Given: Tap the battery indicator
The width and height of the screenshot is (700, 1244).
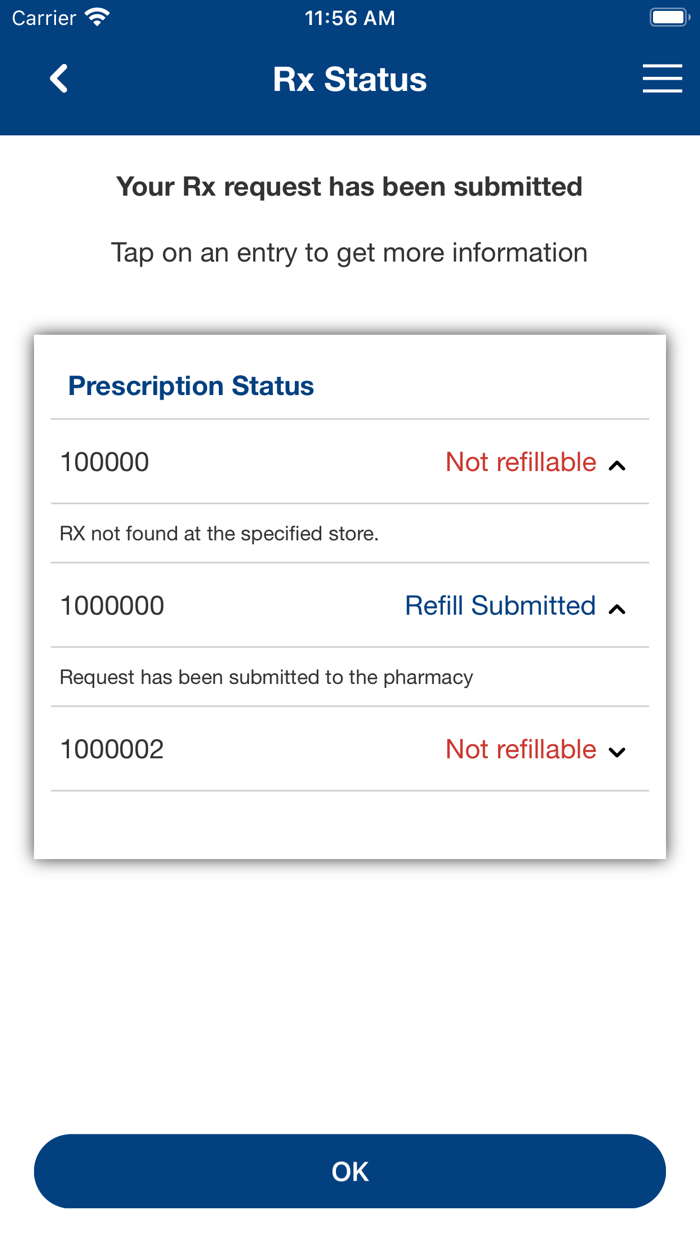Looking at the screenshot, I should [x=668, y=16].
